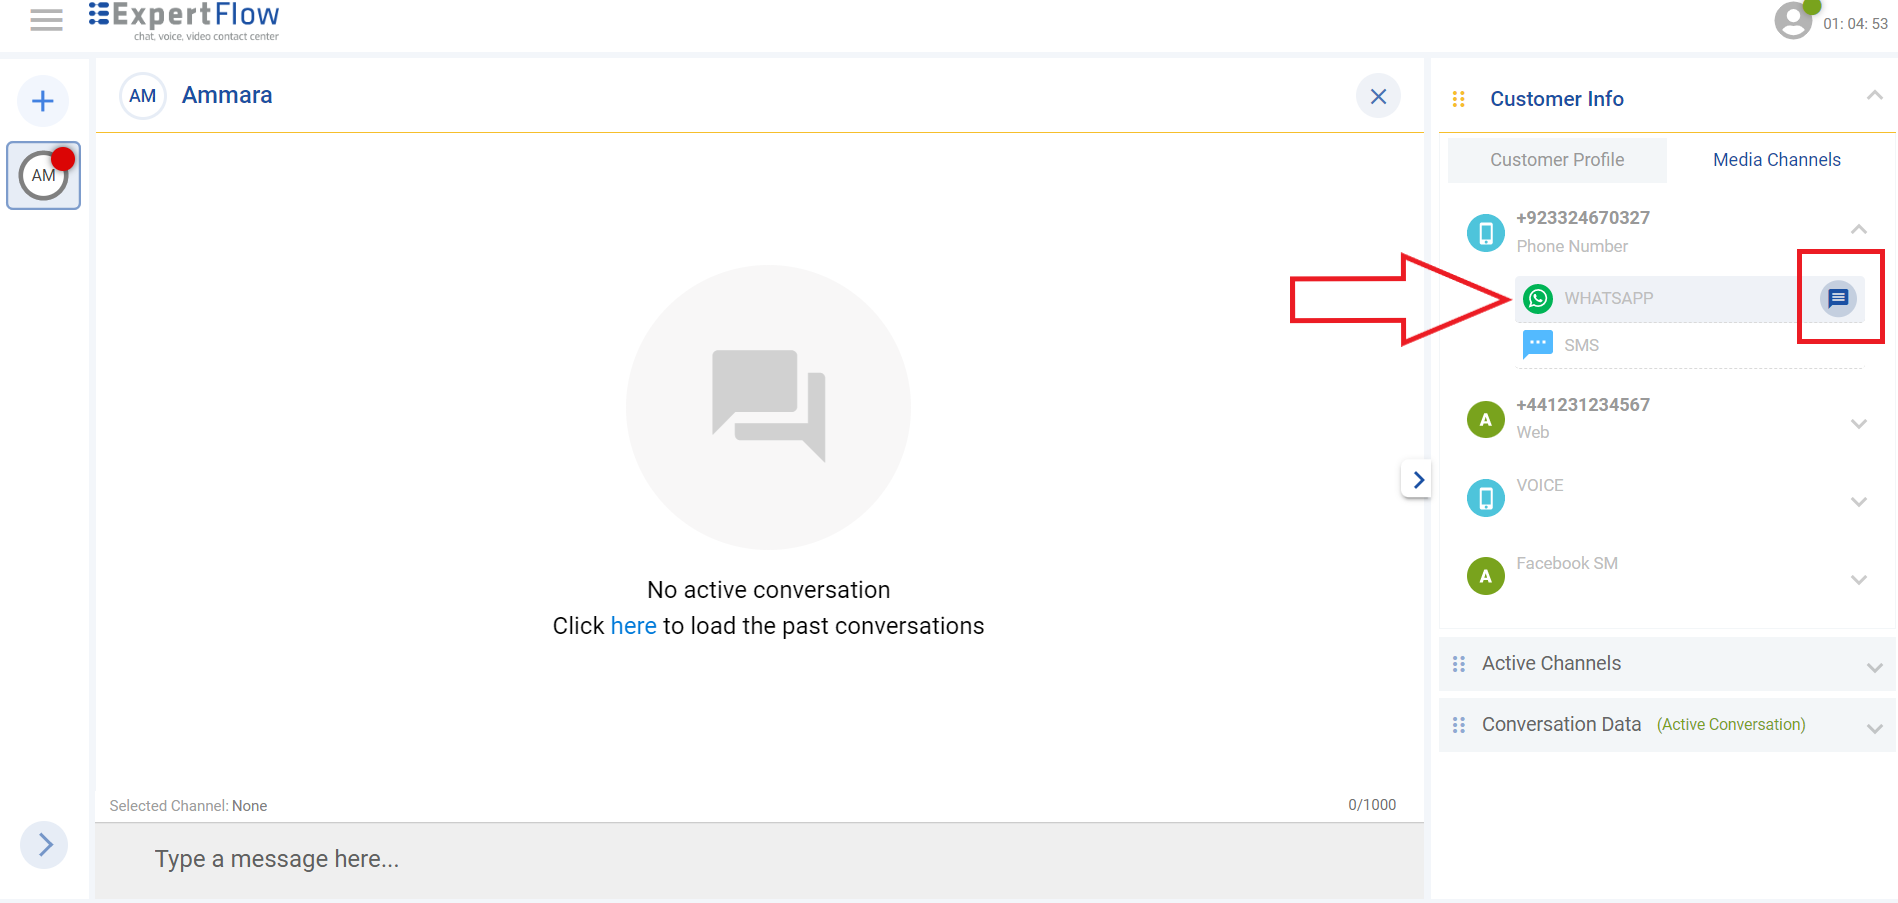Screen dimensions: 1898x903
Task: Open the hamburger navigation menu
Action: tap(46, 20)
